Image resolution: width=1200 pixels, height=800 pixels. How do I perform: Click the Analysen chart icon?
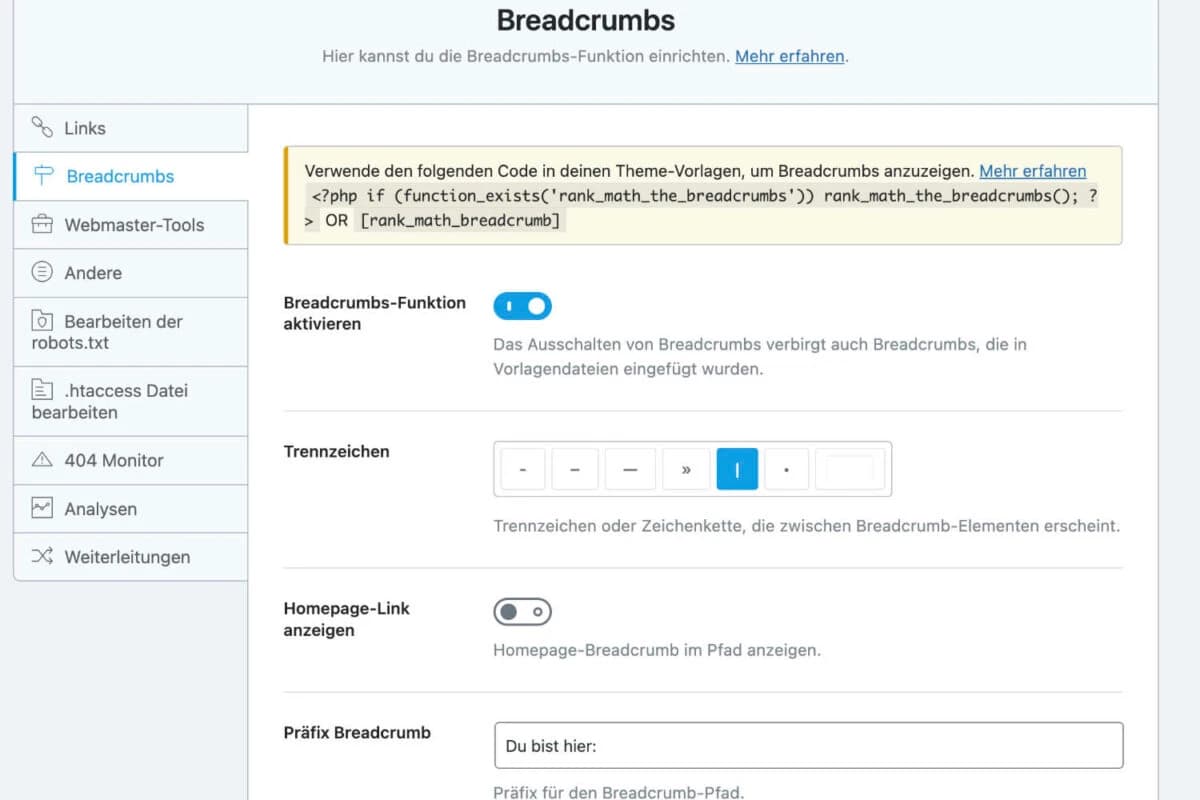click(42, 508)
